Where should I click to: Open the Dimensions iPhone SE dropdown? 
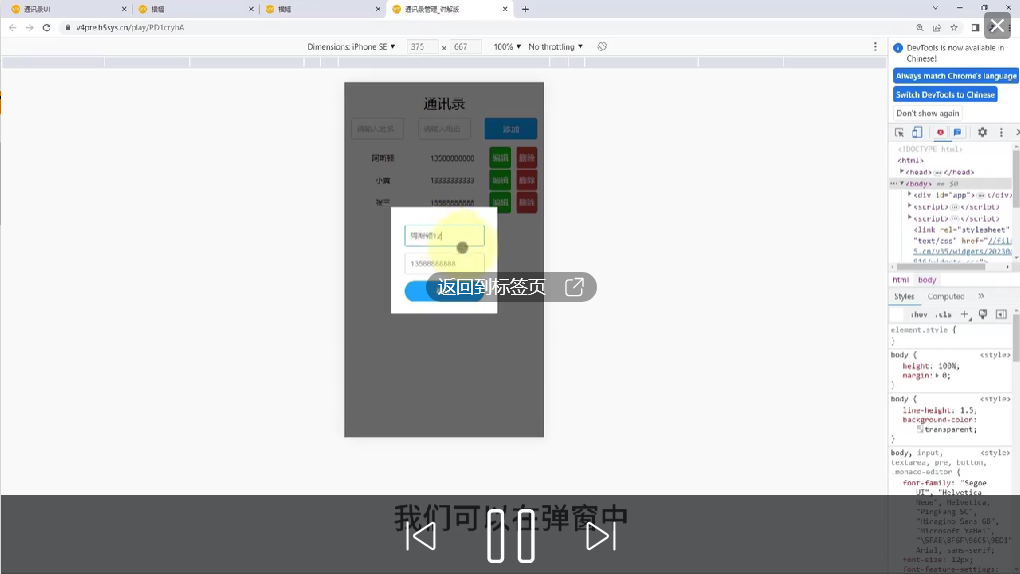[351, 47]
